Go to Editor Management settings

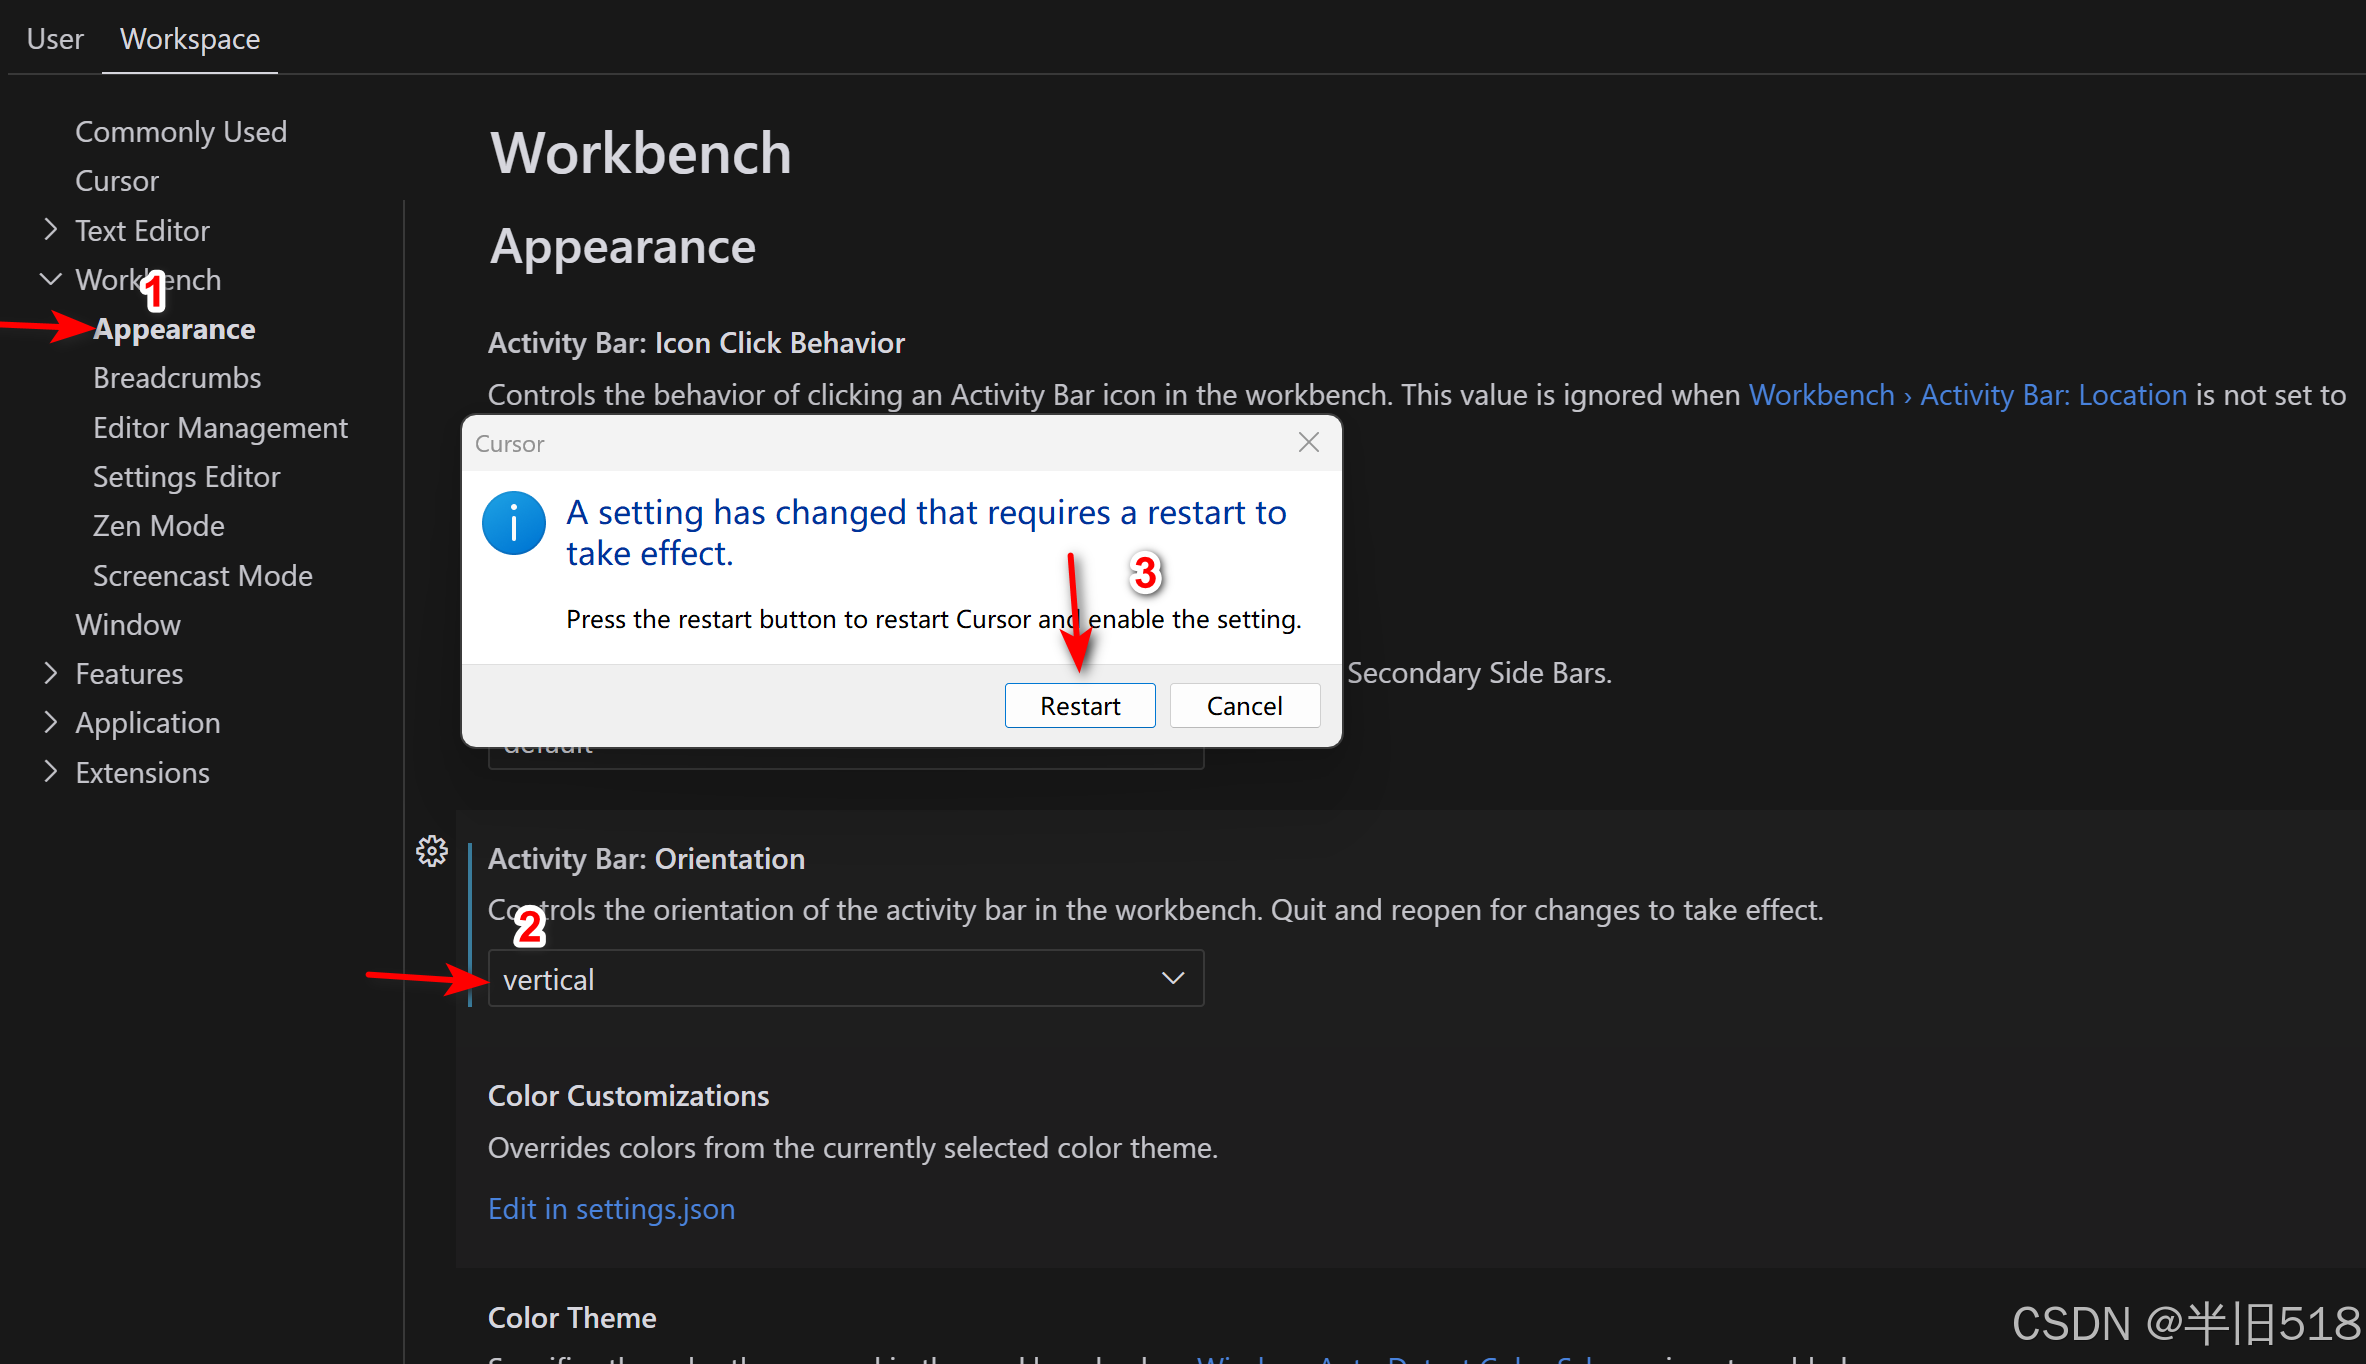pyautogui.click(x=220, y=428)
